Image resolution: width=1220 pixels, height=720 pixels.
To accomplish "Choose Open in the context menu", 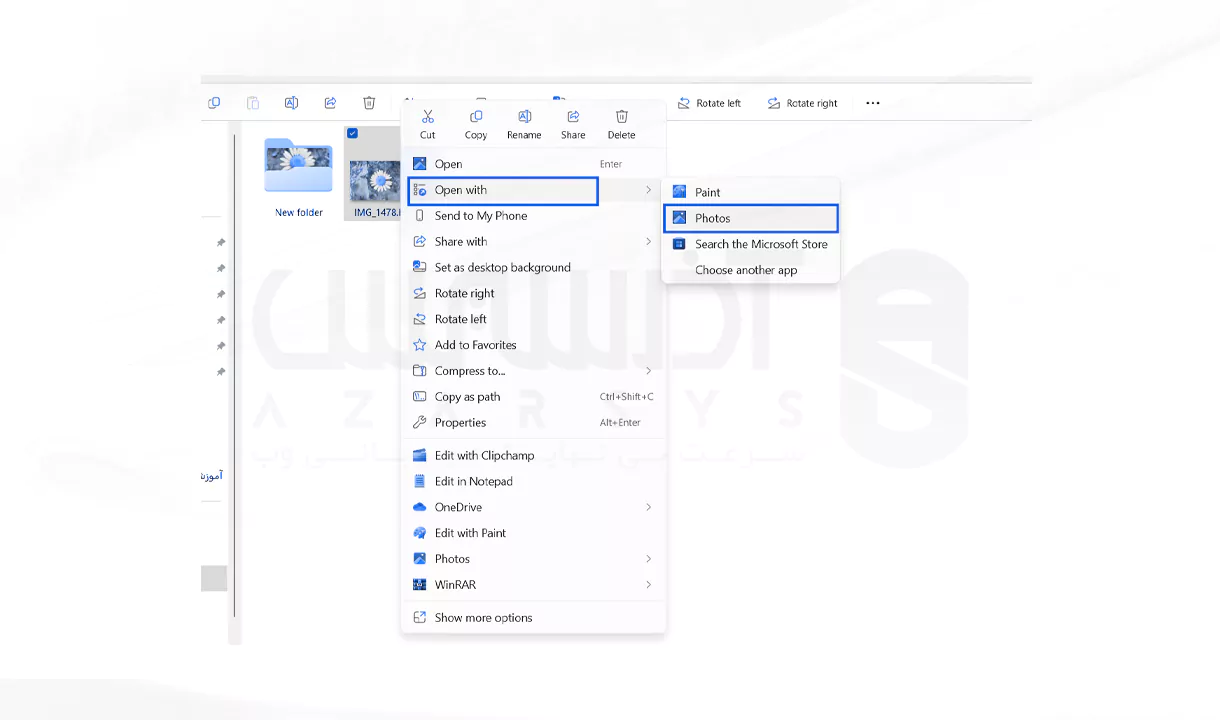I will (534, 164).
